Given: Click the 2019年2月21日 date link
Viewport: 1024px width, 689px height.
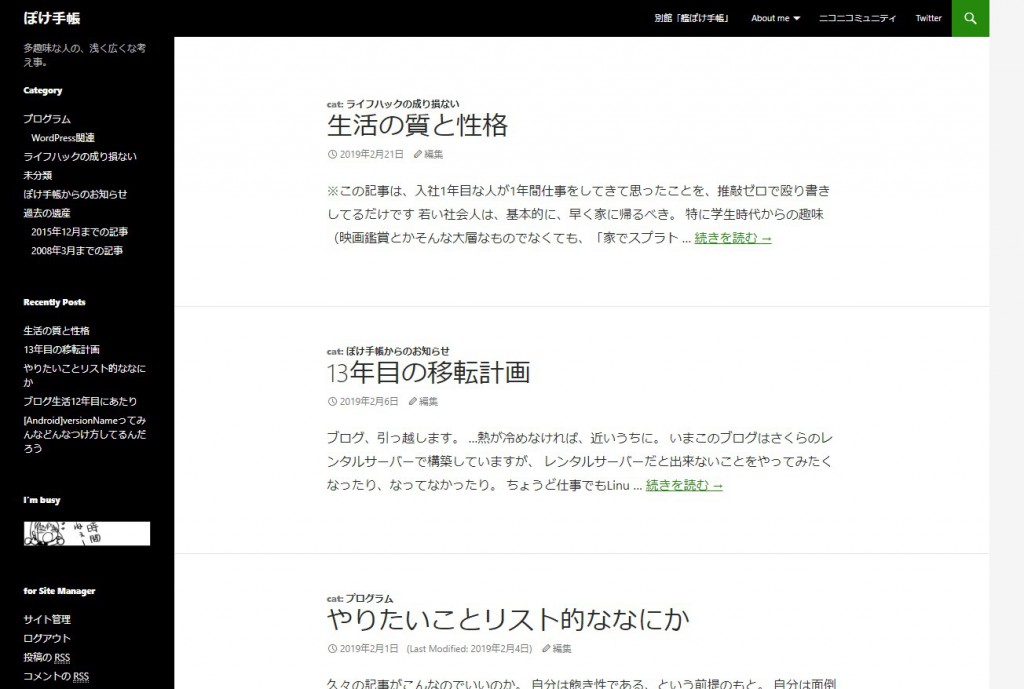Looking at the screenshot, I should 372,155.
